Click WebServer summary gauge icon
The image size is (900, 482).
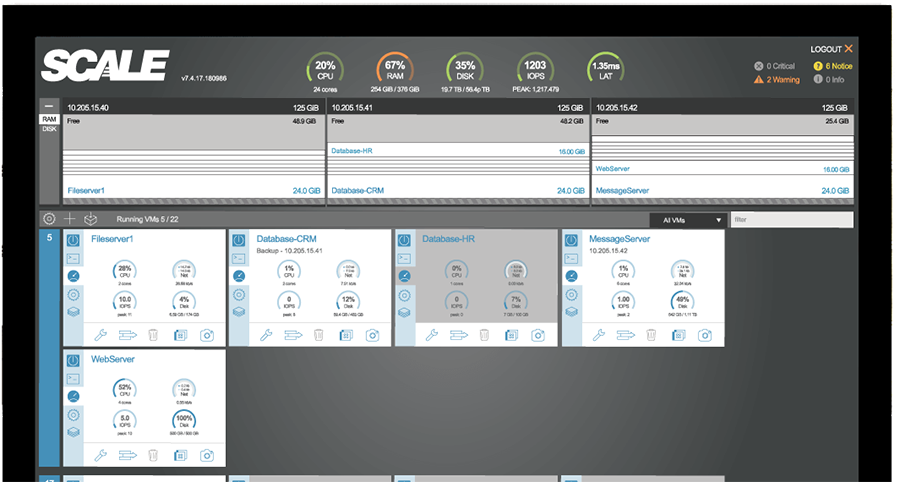[73, 397]
